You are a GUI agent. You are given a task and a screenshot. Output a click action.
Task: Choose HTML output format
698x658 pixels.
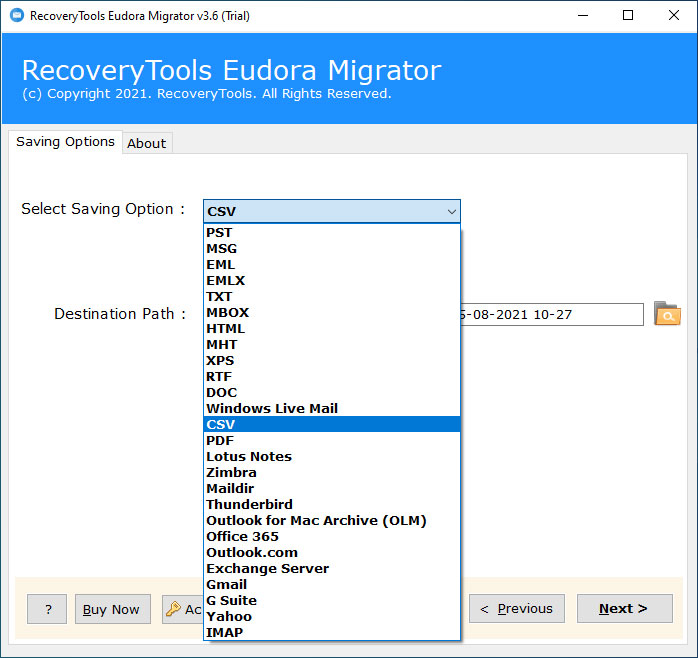click(x=332, y=329)
